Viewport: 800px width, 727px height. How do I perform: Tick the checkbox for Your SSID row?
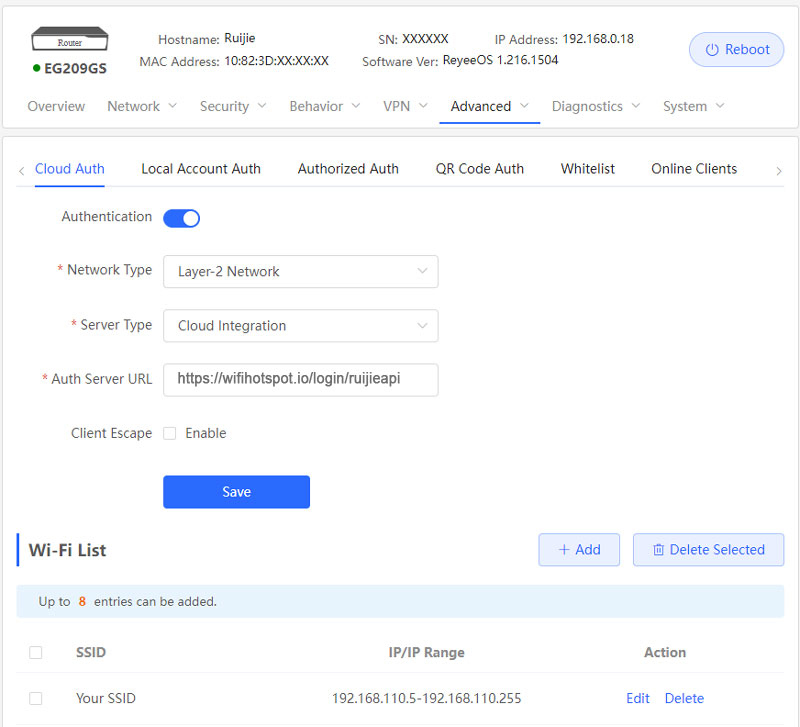coord(36,698)
